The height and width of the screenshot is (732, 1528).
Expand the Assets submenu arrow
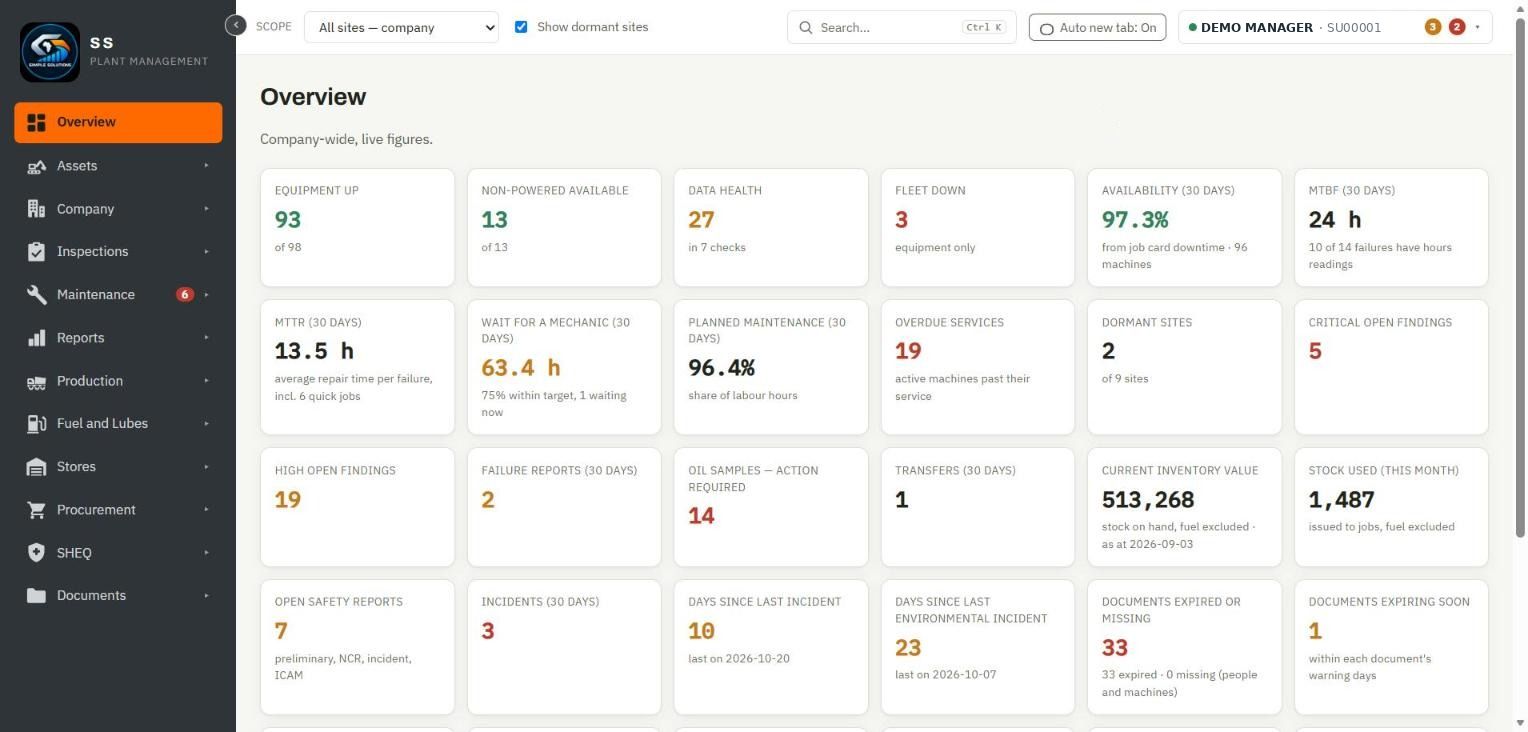coord(207,166)
